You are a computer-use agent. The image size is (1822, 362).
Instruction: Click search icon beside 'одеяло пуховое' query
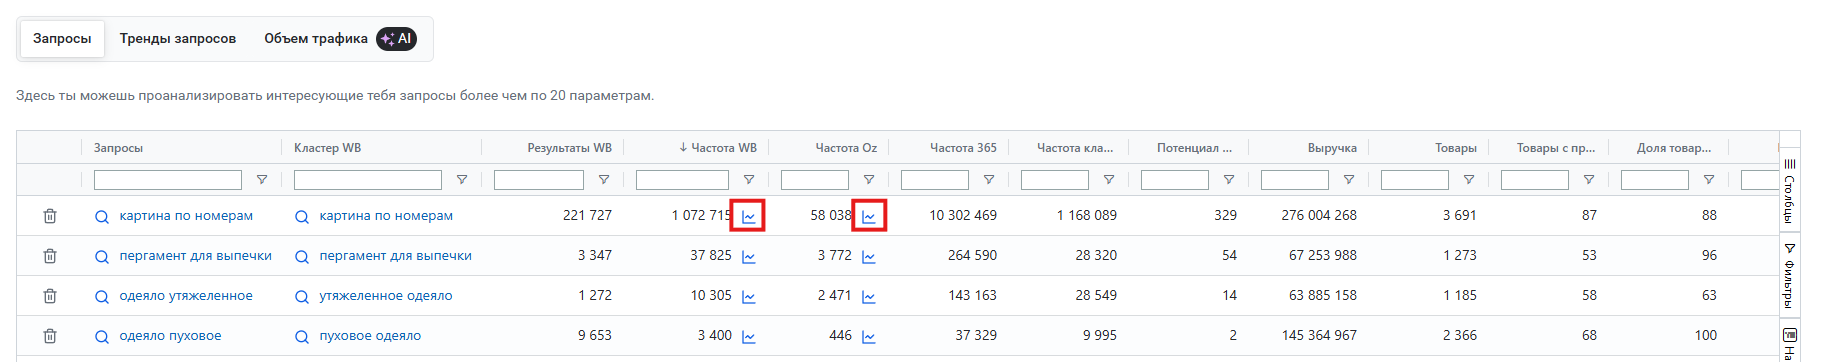101,337
